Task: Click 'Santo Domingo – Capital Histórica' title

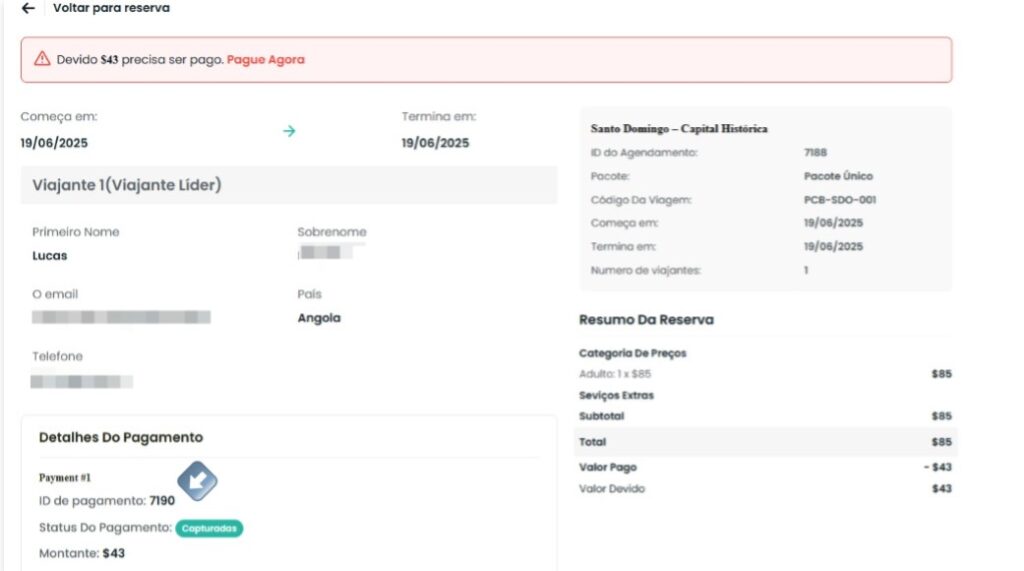Action: click(x=679, y=129)
